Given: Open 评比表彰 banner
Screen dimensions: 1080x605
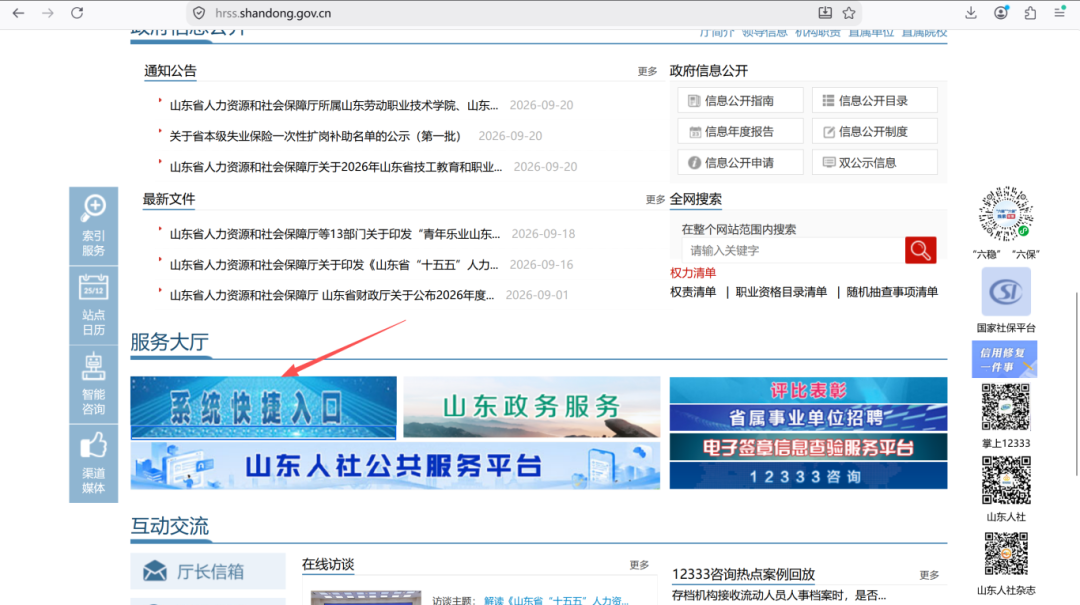Looking at the screenshot, I should (x=808, y=391).
